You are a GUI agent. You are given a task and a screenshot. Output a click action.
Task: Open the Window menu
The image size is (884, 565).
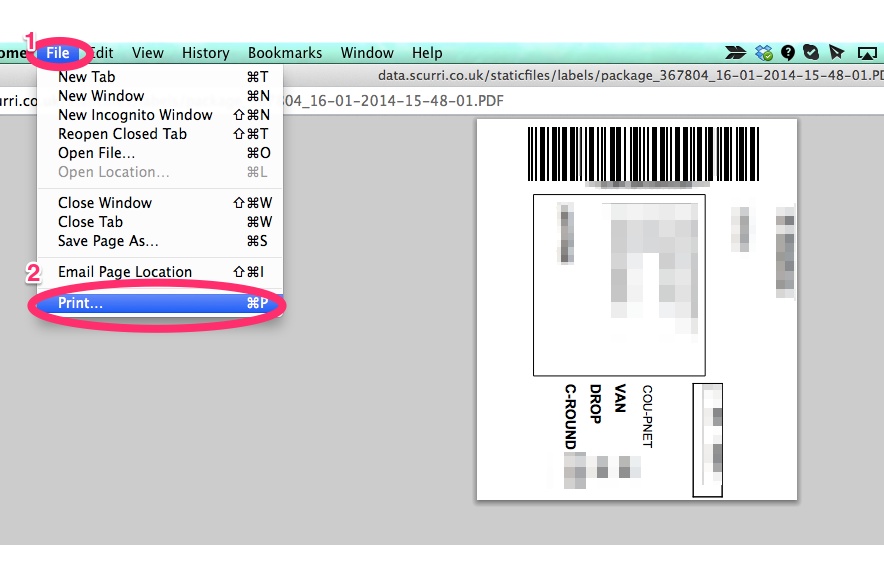point(367,53)
